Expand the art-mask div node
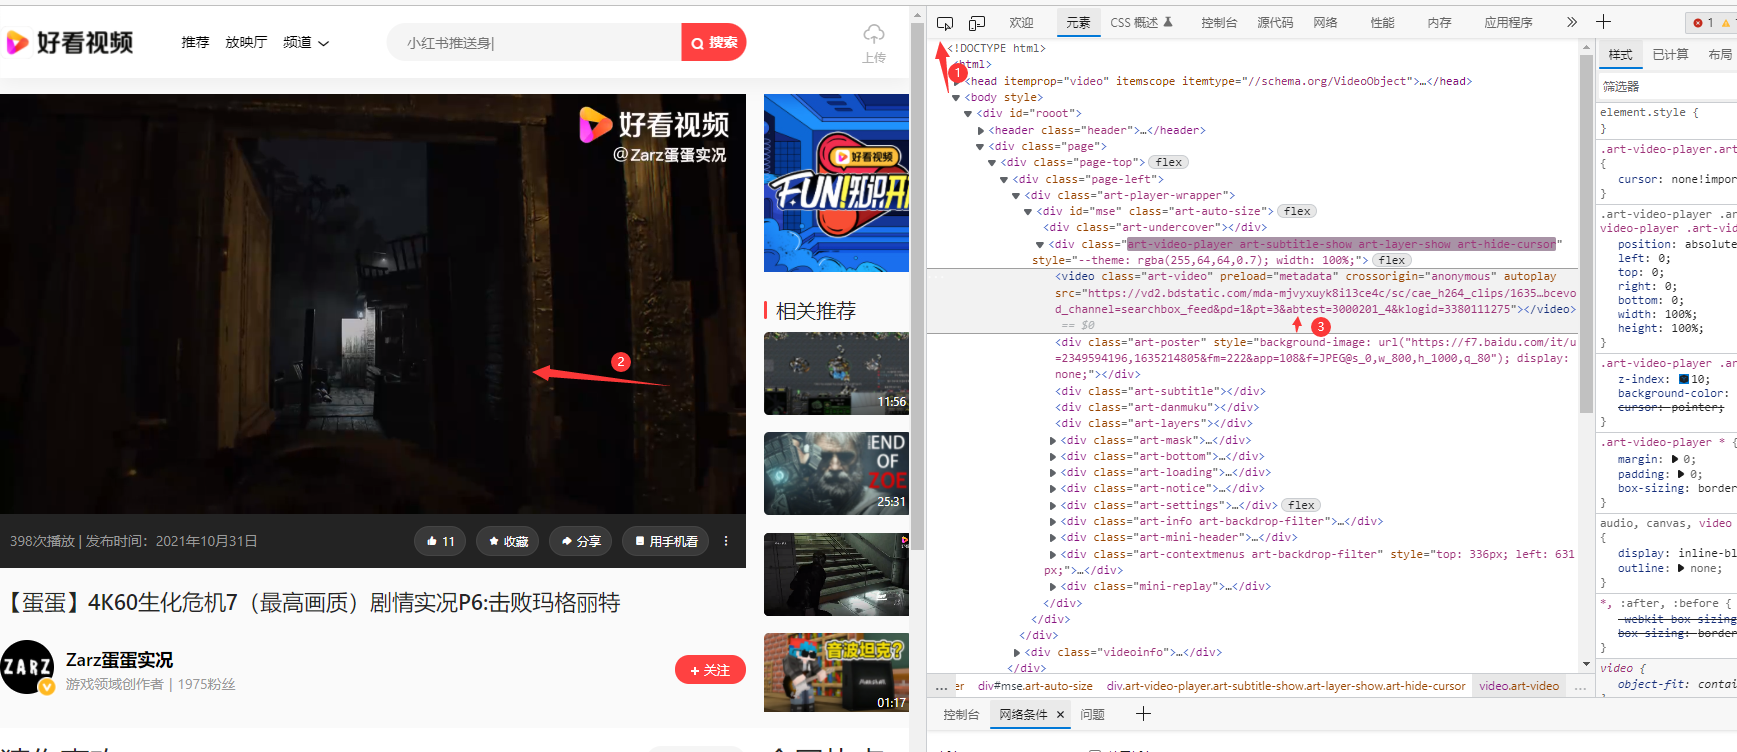Viewport: 1737px width, 752px height. pos(1053,441)
